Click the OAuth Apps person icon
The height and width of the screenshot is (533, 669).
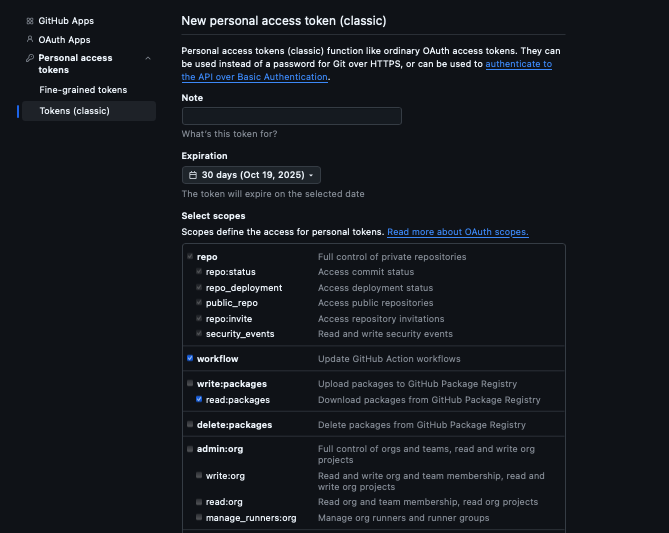[x=29, y=40]
